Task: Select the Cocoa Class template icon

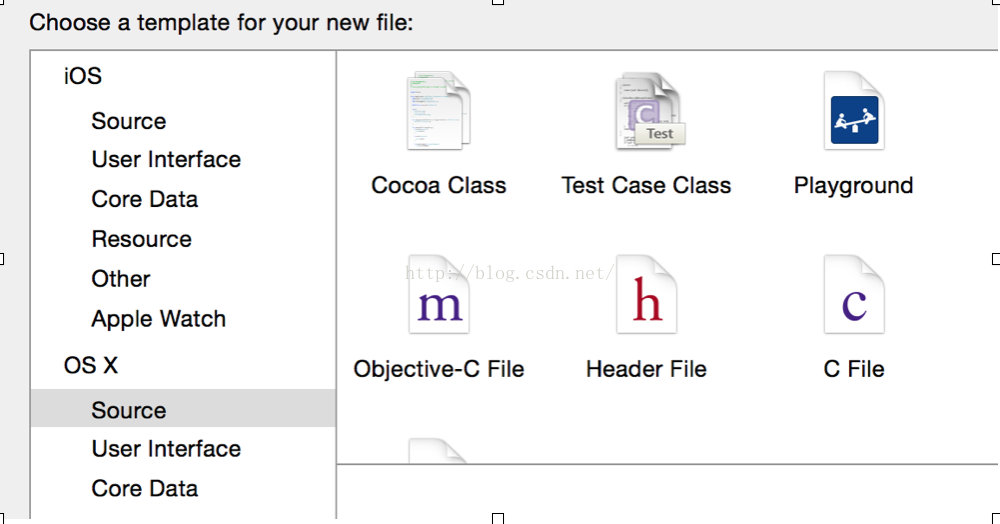Action: pyautogui.click(x=439, y=111)
